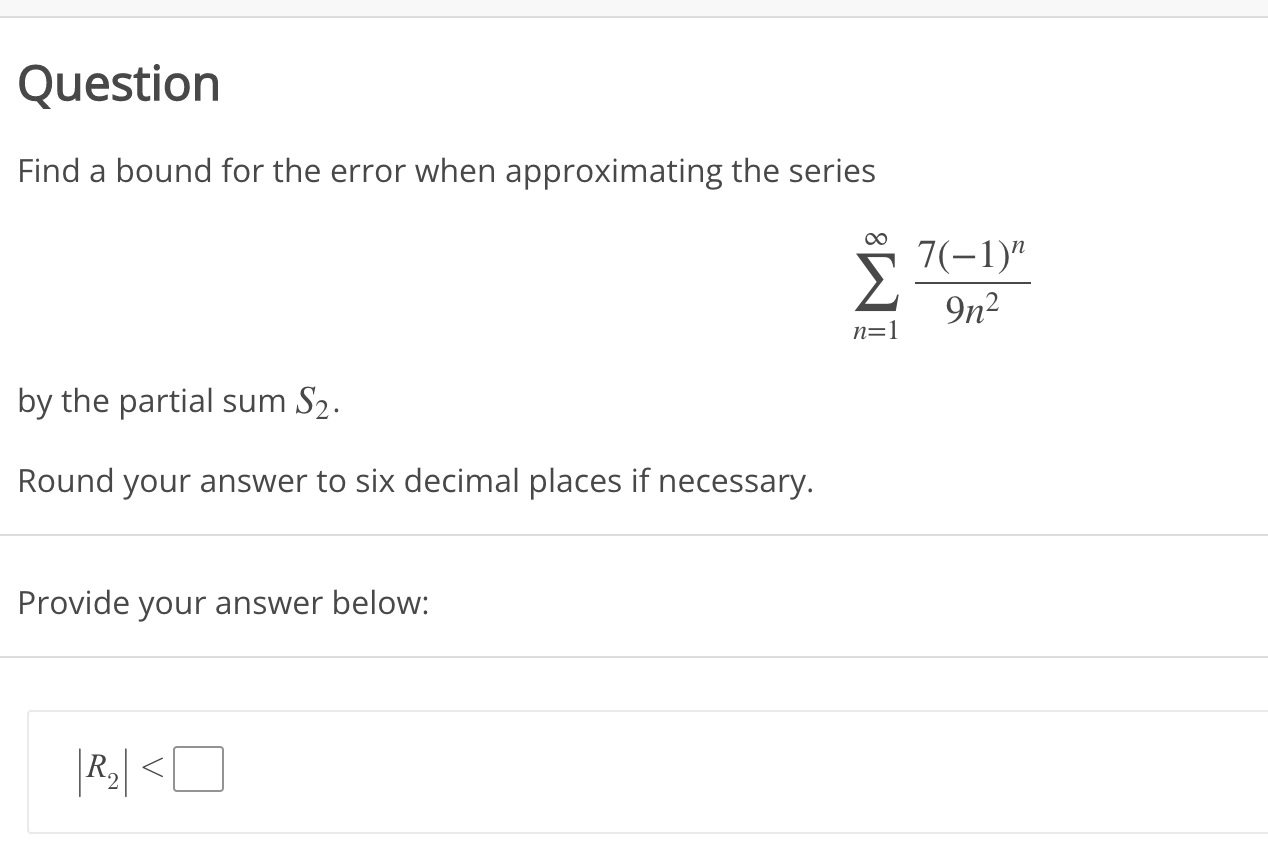Click the rounding instructions sentence

(415, 481)
